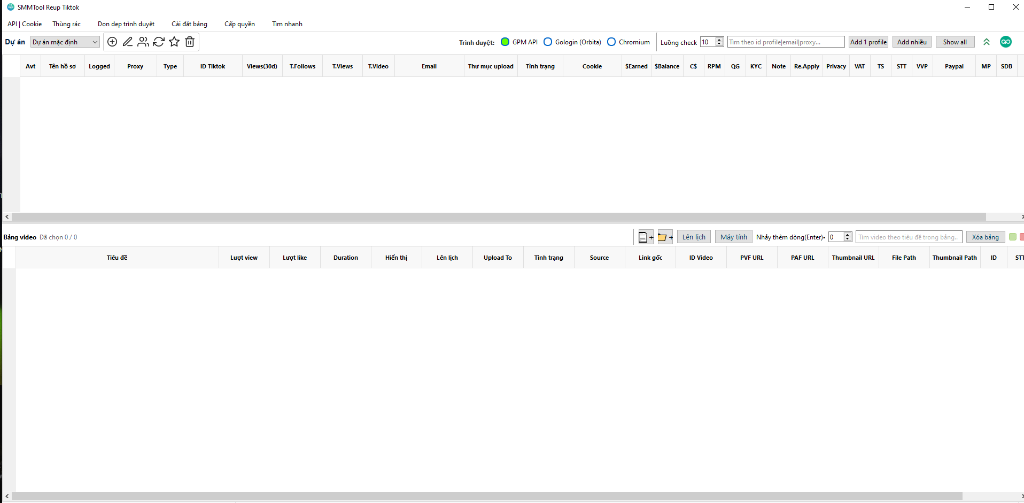Click the ID Tiktok column header
Image resolution: width=1024 pixels, height=503 pixels.
pyautogui.click(x=213, y=66)
